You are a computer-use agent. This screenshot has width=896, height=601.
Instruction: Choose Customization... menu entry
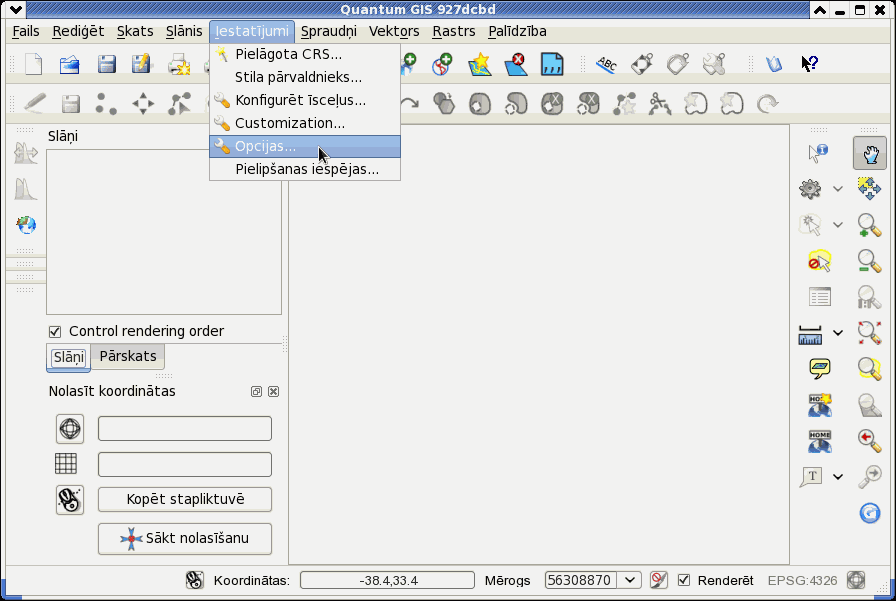[305, 123]
